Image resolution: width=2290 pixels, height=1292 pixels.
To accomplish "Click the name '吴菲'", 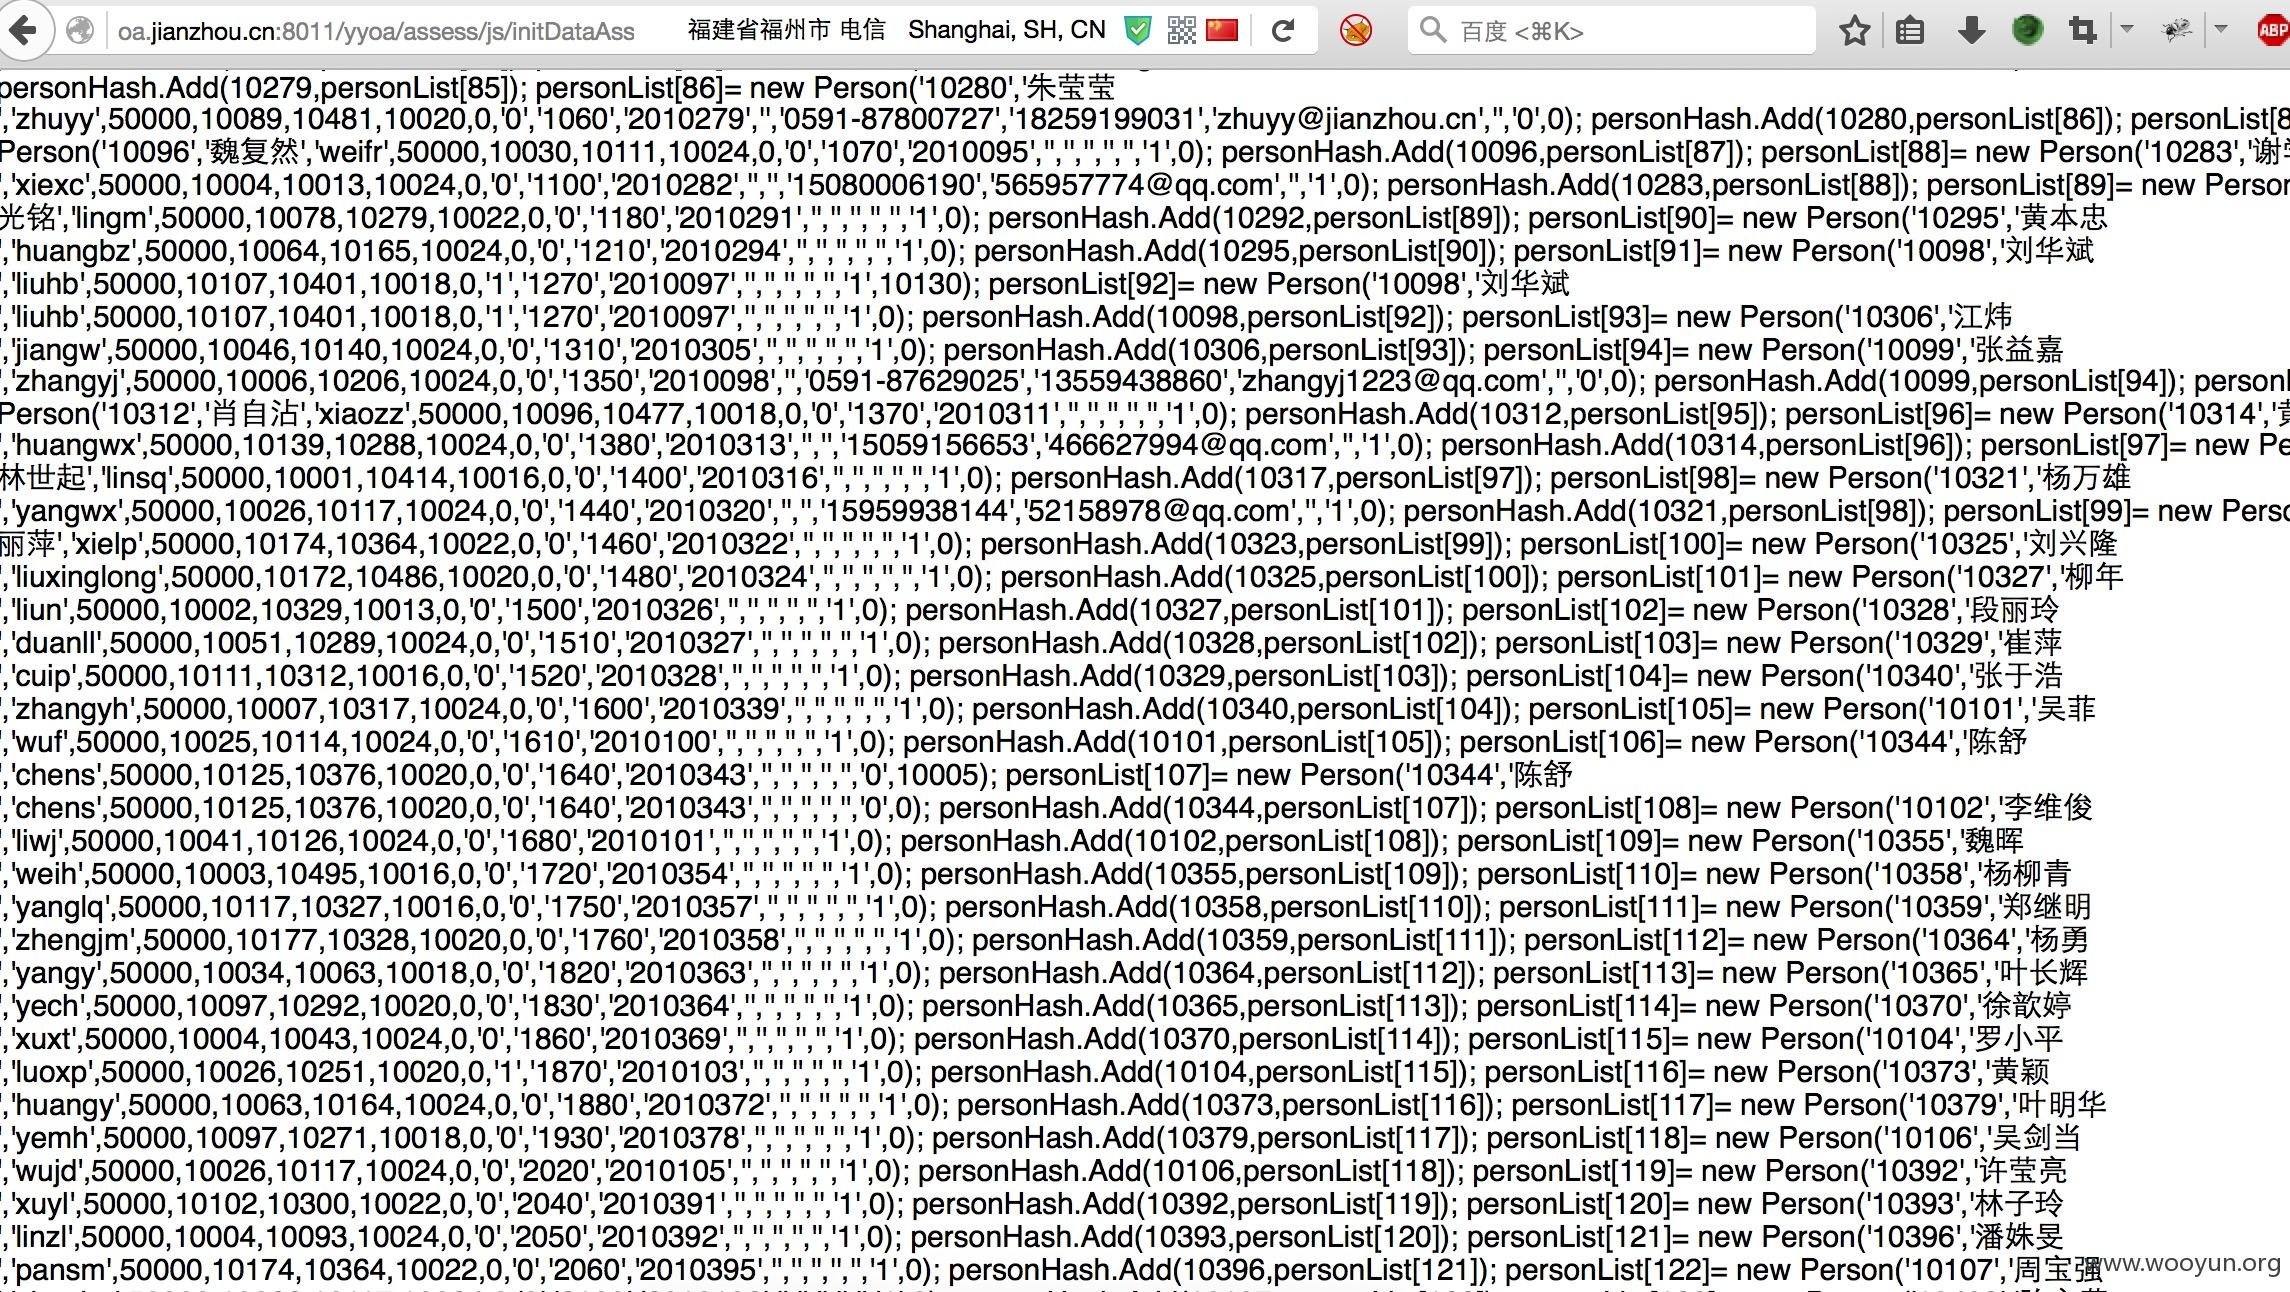I will (x=2066, y=709).
